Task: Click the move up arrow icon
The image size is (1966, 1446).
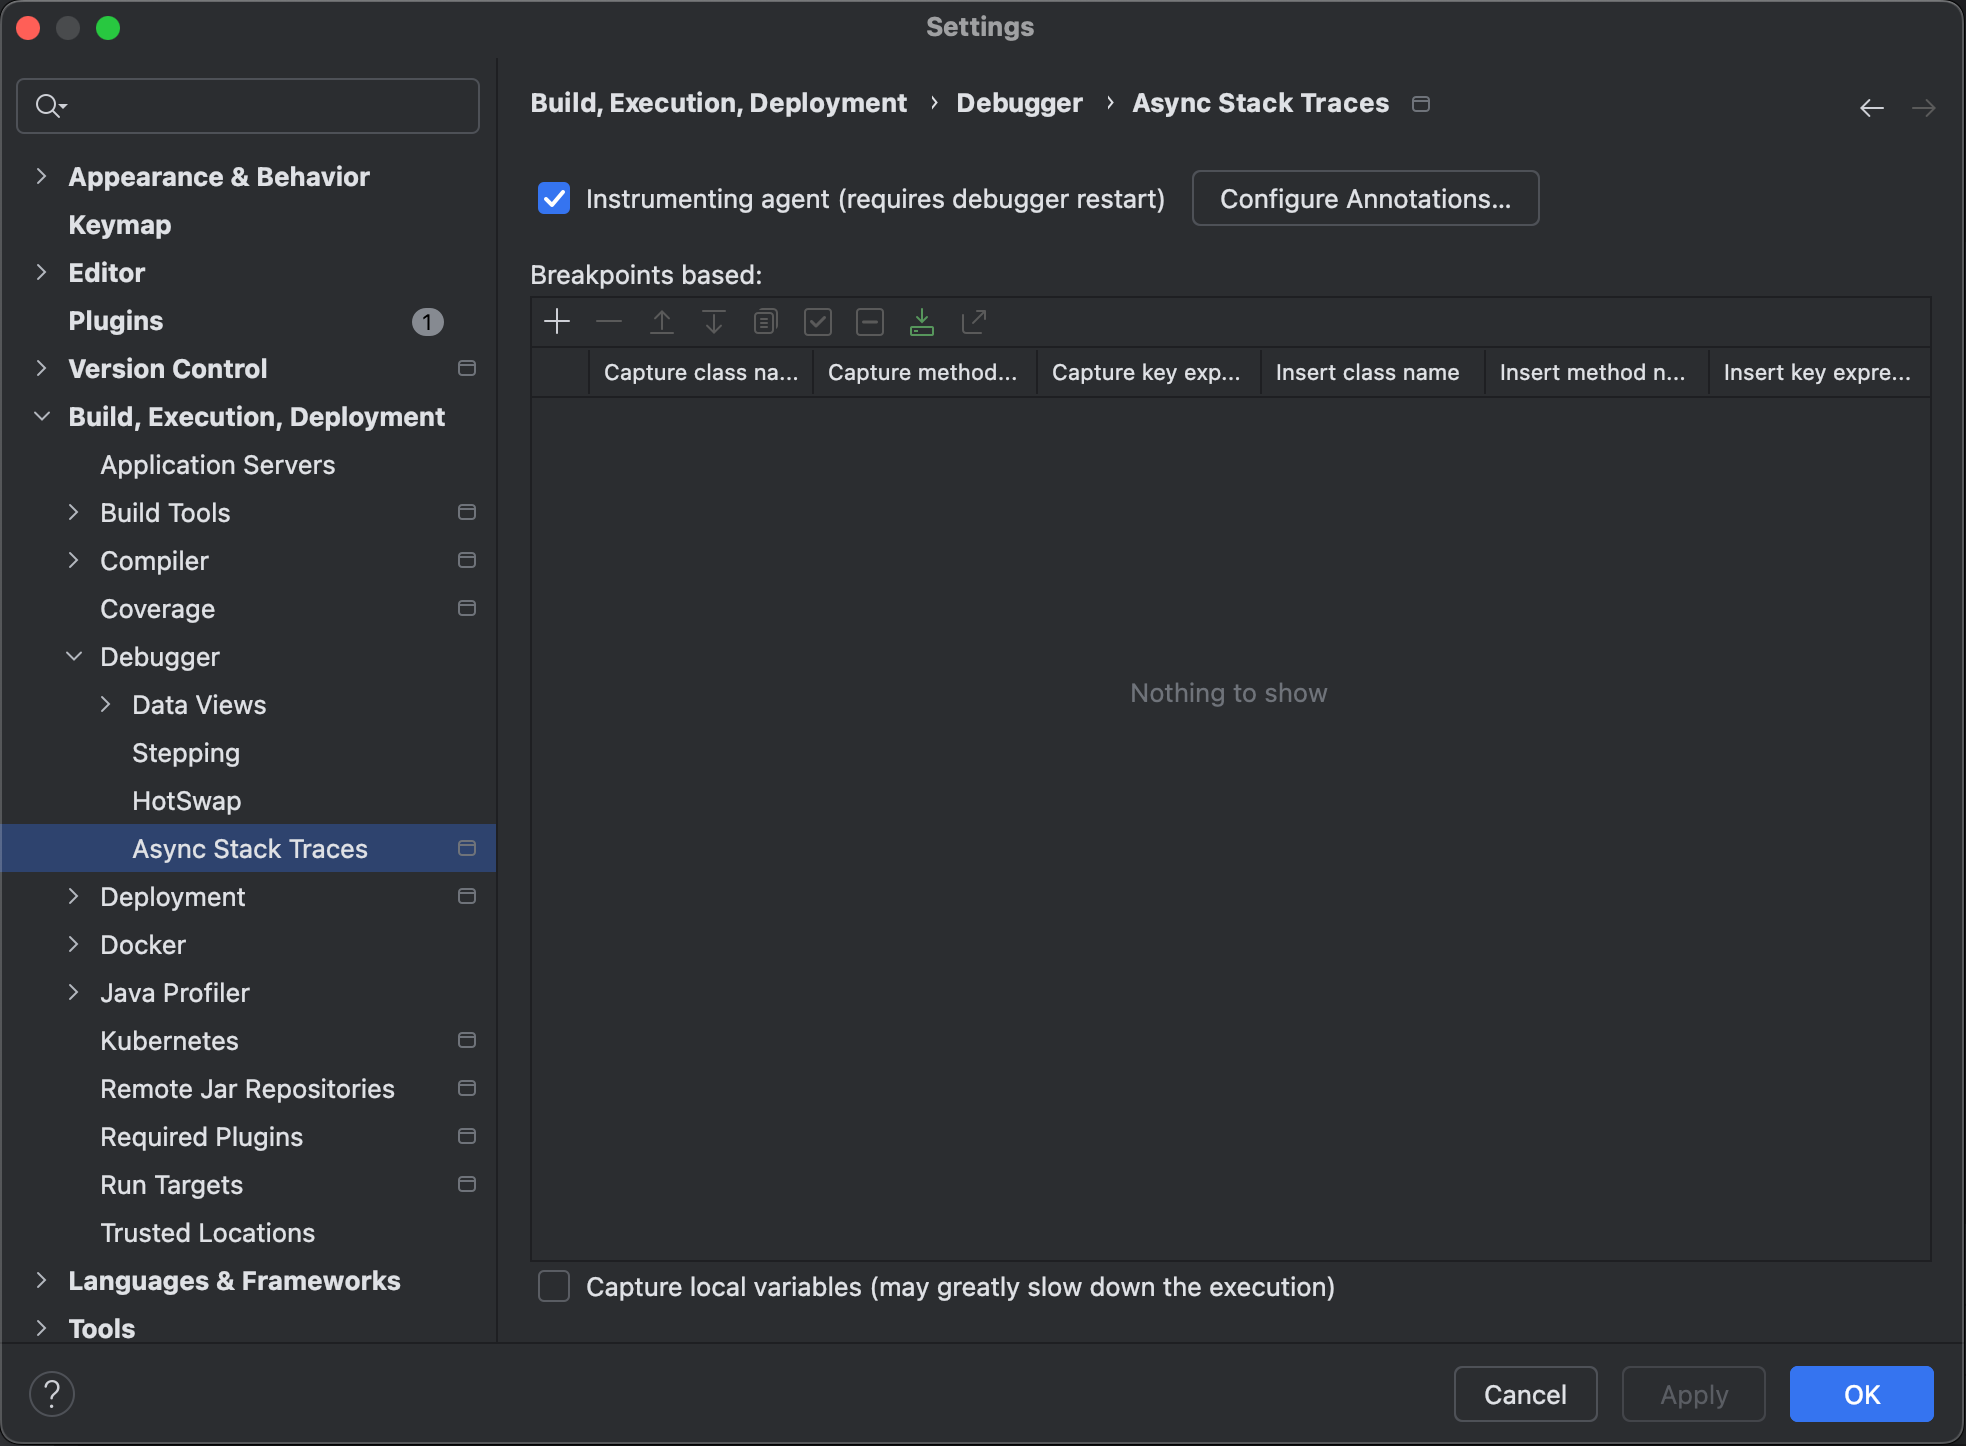Action: pyautogui.click(x=661, y=321)
